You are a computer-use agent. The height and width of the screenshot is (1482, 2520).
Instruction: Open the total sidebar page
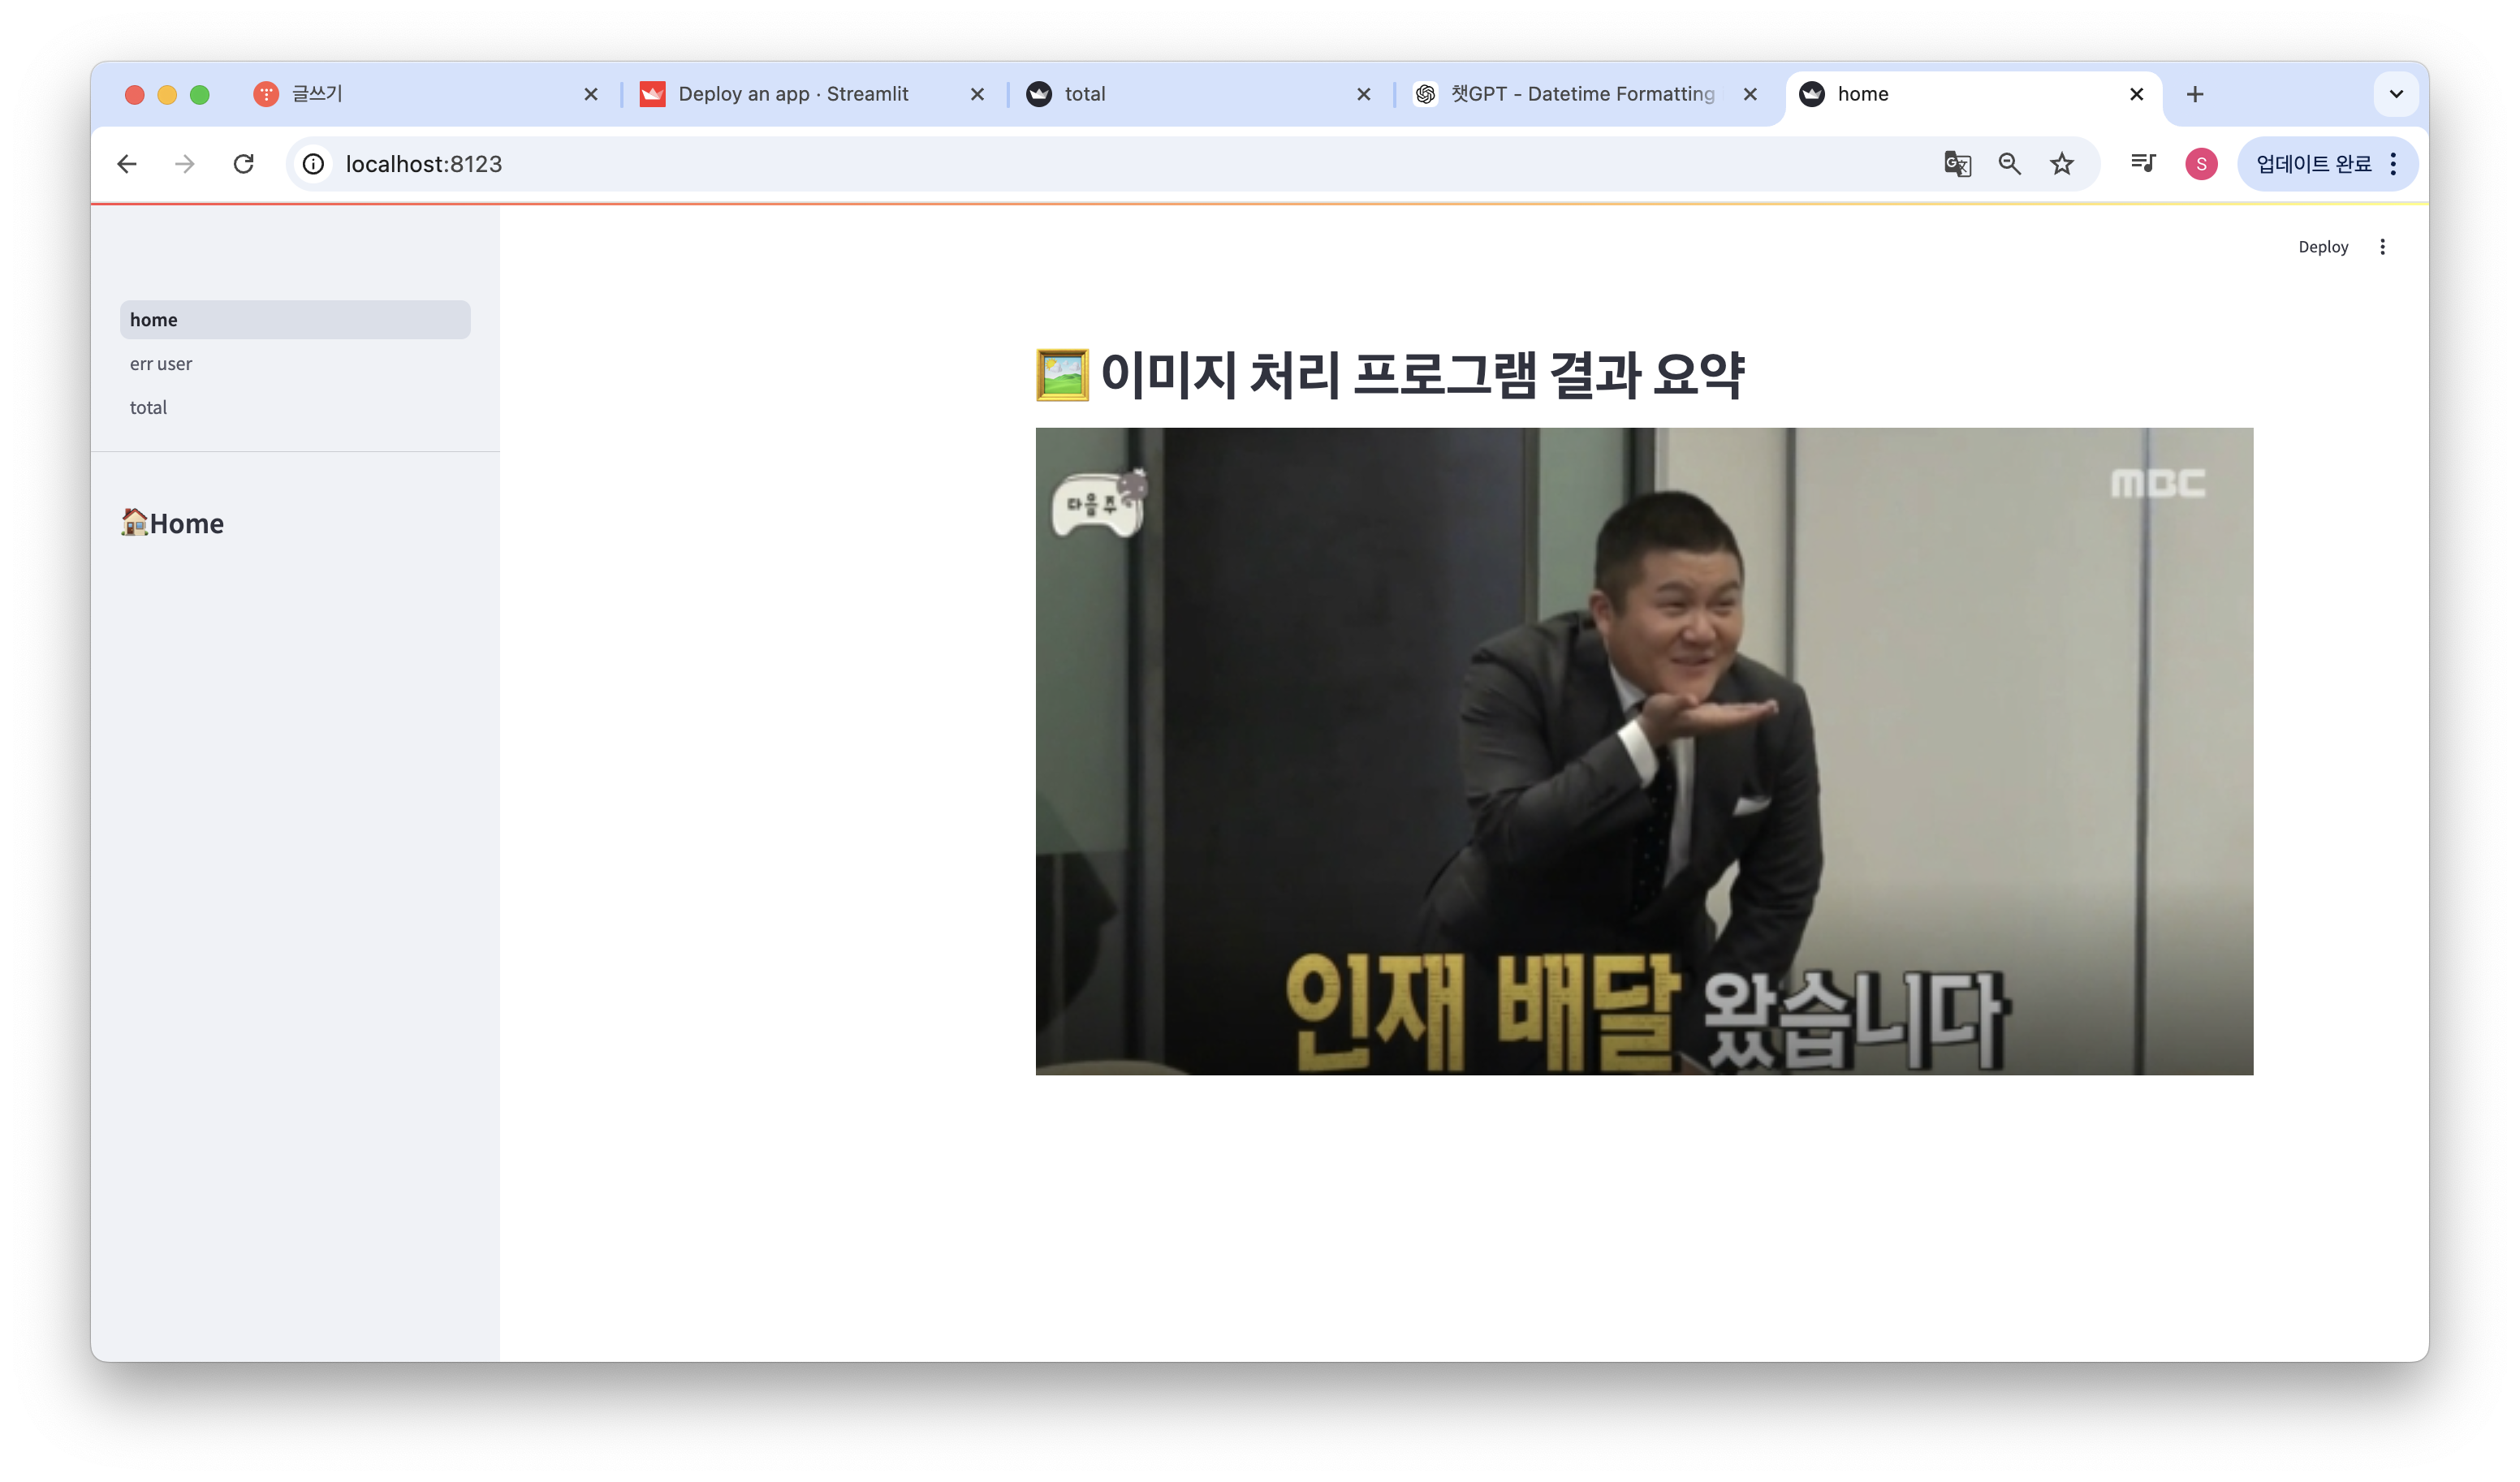[x=295, y=407]
